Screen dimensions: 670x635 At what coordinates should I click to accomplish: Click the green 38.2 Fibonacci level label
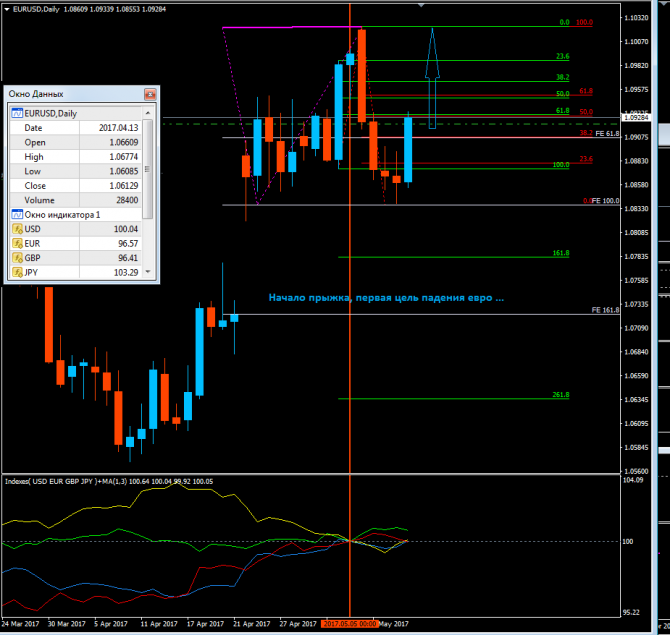point(562,77)
